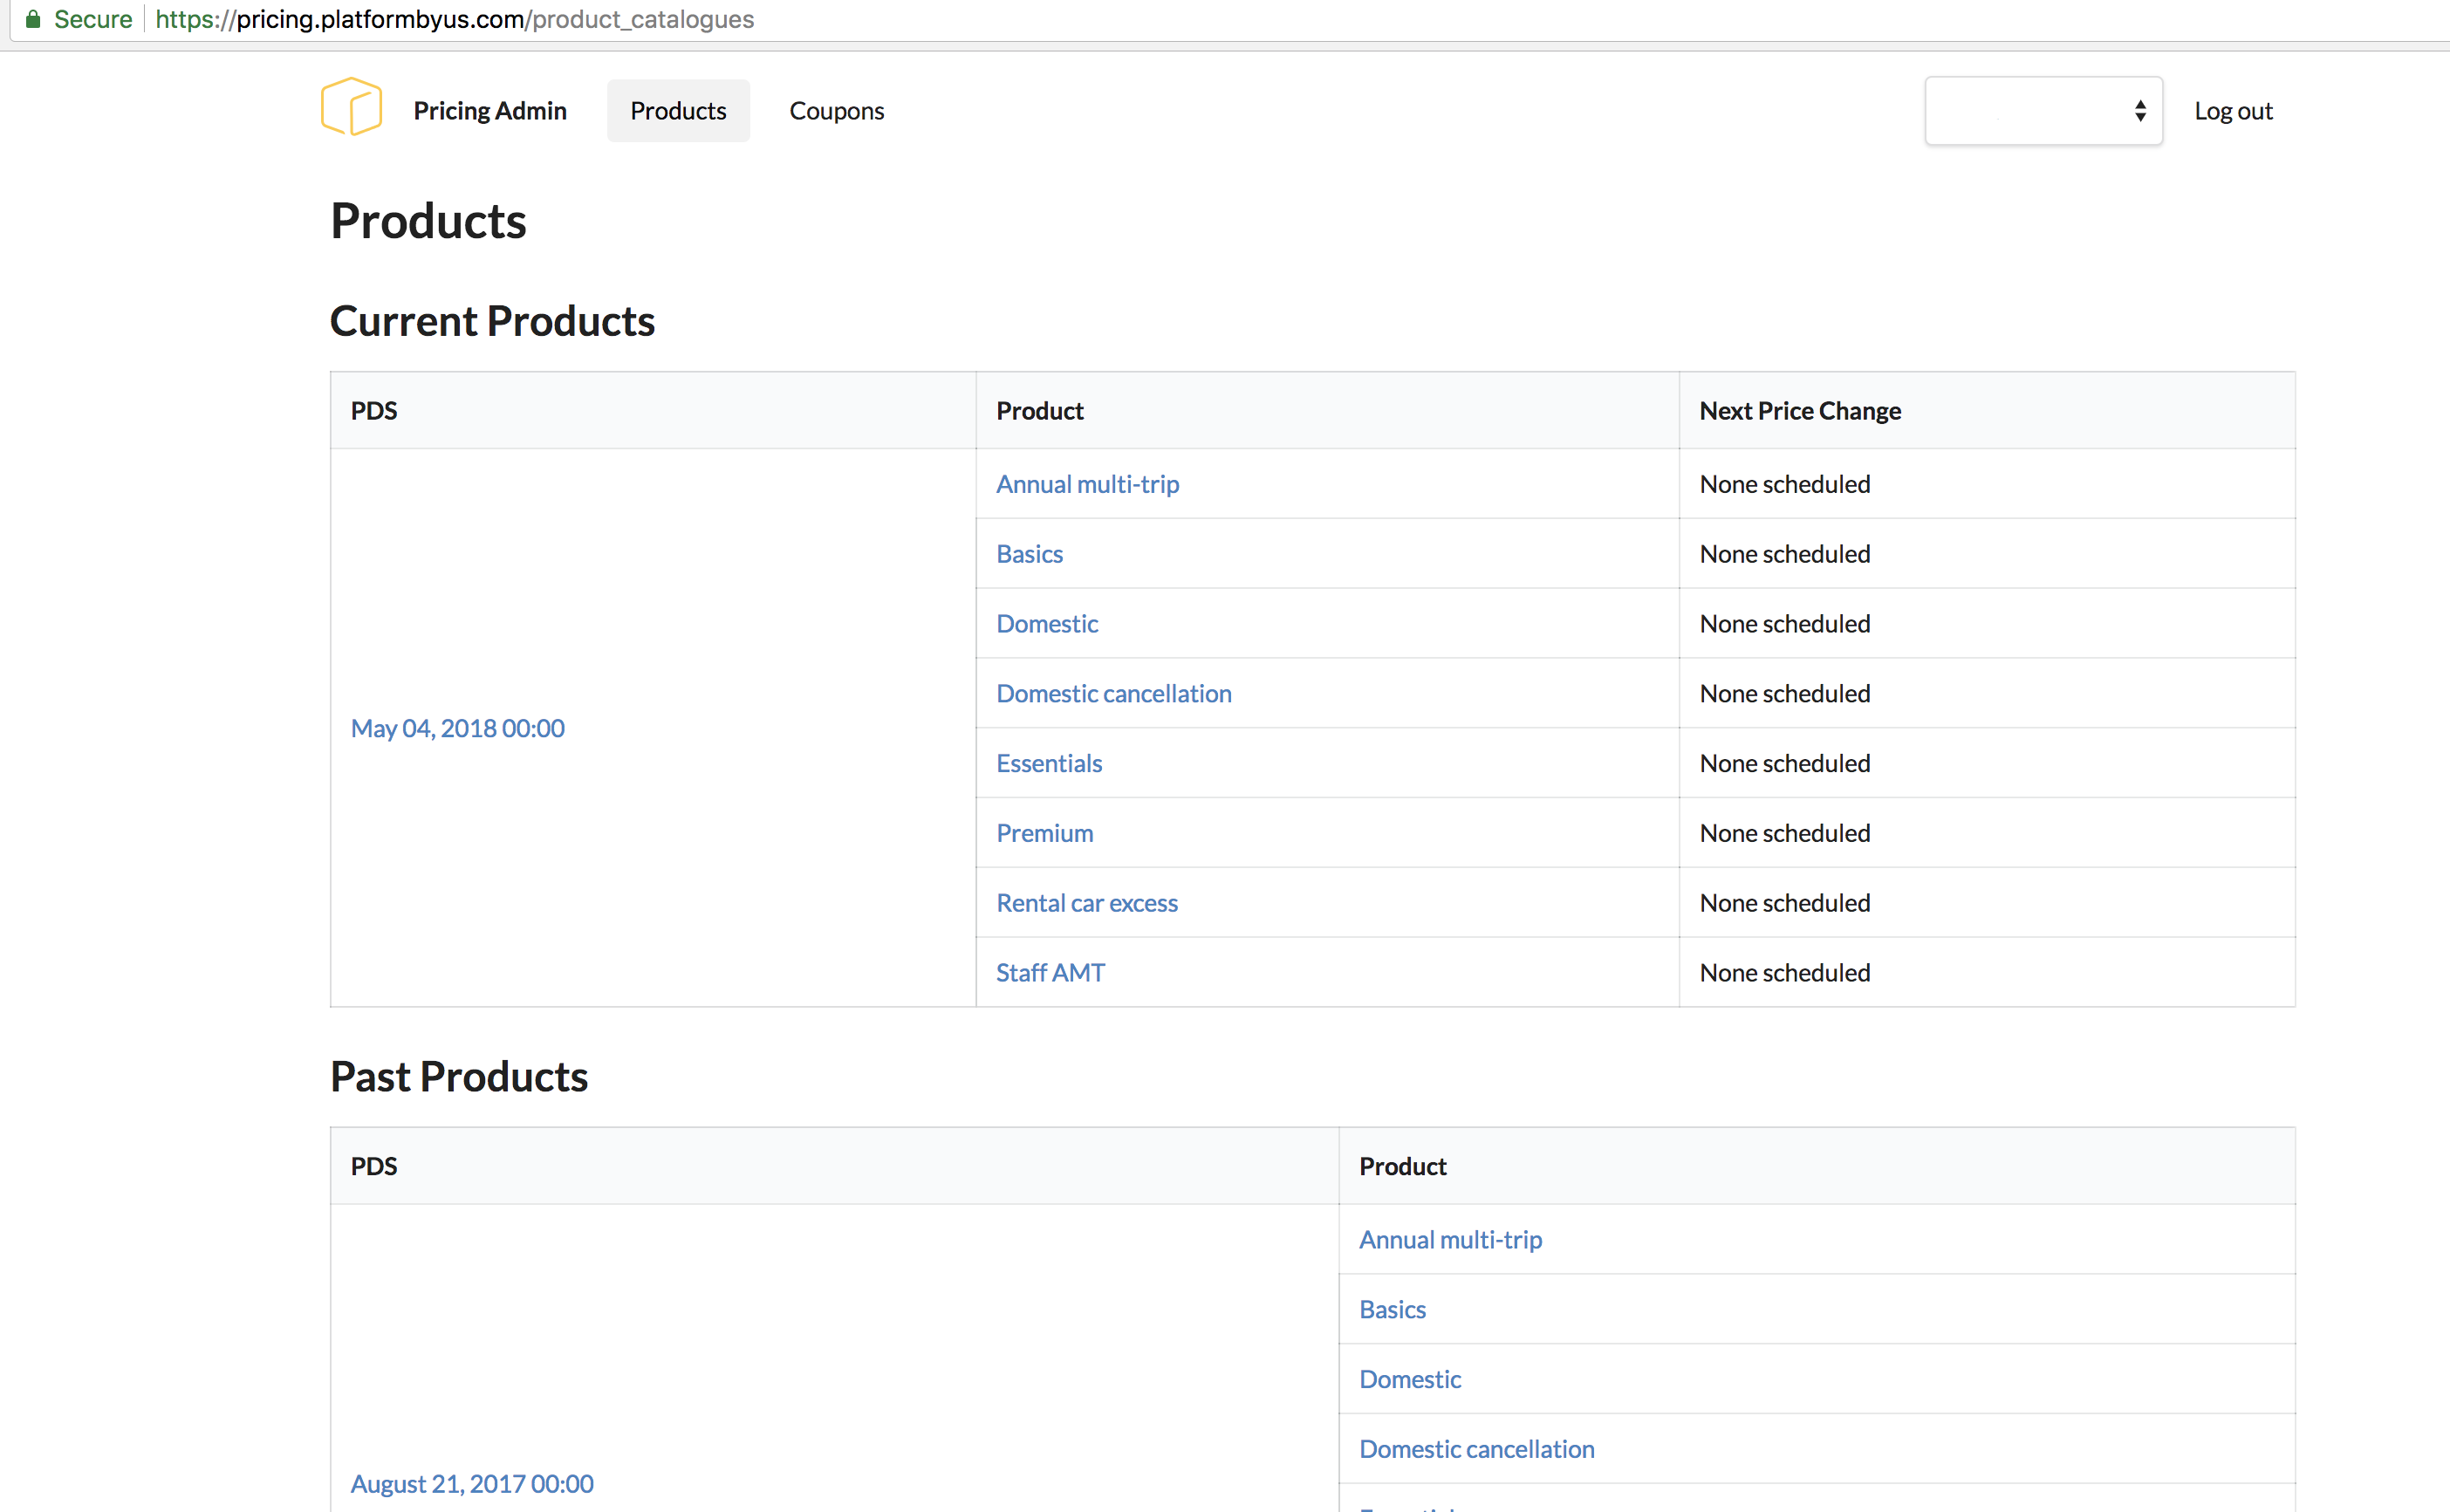This screenshot has height=1512, width=2450.
Task: Open the Essentials product link
Action: pyautogui.click(x=1048, y=764)
